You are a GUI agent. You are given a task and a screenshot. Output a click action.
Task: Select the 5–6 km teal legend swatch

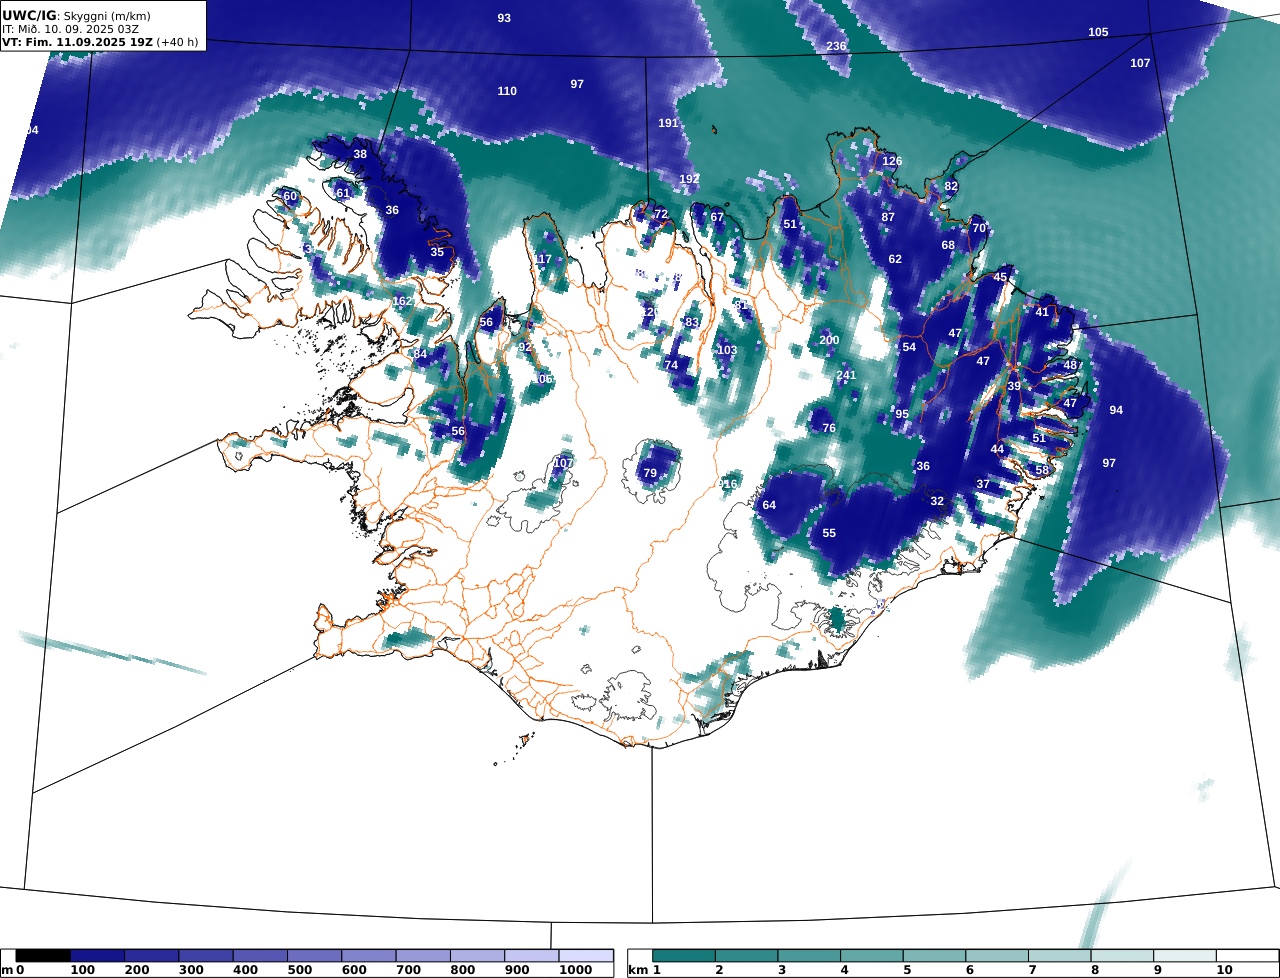tap(935, 956)
